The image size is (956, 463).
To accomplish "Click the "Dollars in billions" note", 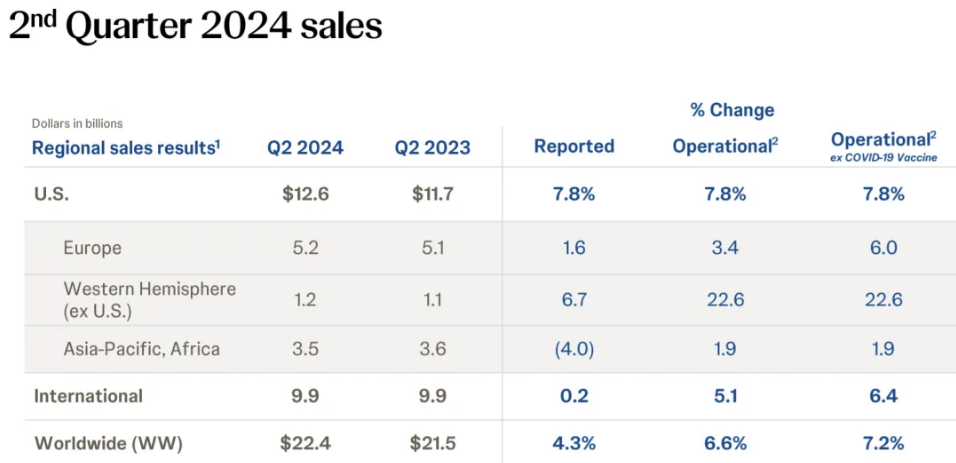I will click(x=77, y=124).
